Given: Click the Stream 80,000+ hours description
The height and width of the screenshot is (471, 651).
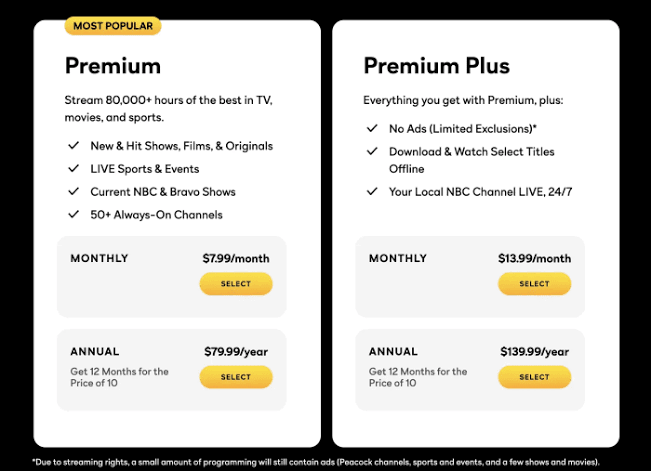Looking at the screenshot, I should coord(168,109).
